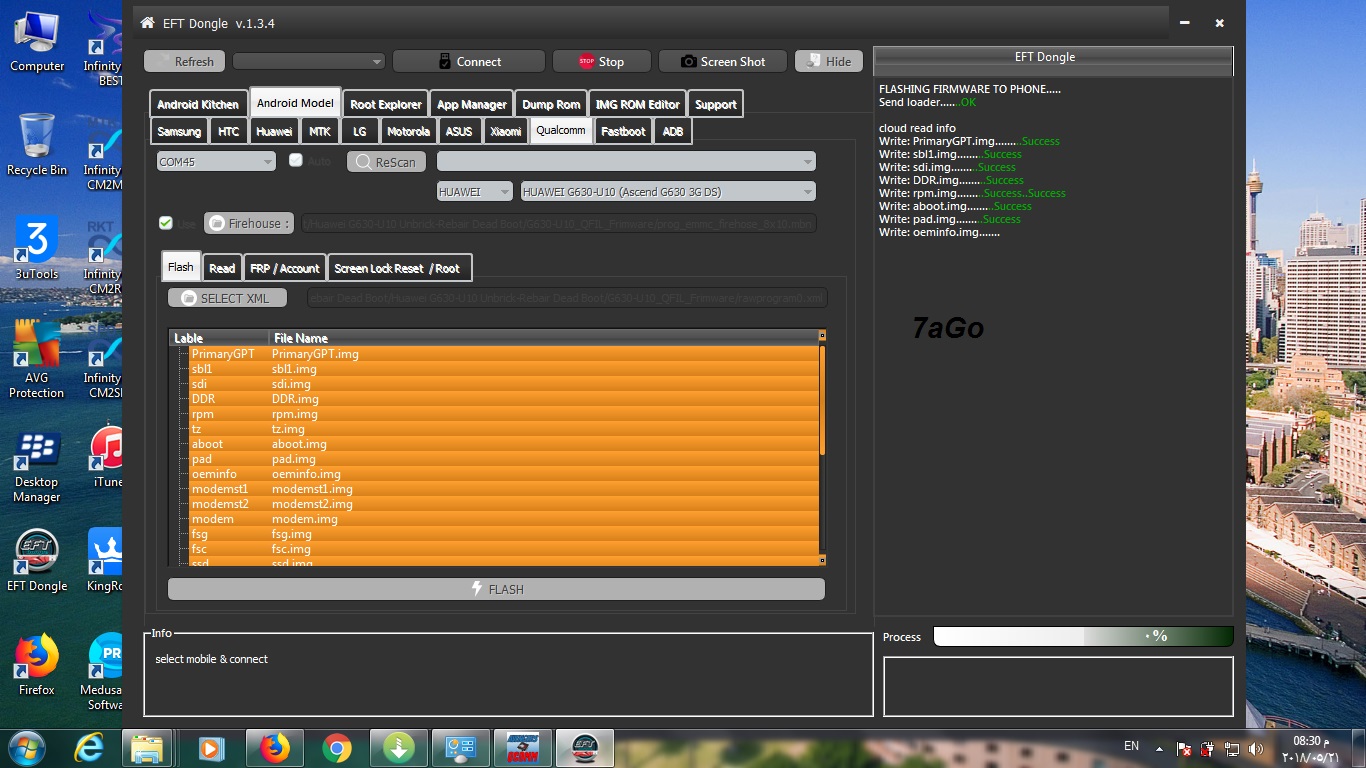Select the Samsung brand tab
Image resolution: width=1366 pixels, height=768 pixels.
(x=179, y=131)
